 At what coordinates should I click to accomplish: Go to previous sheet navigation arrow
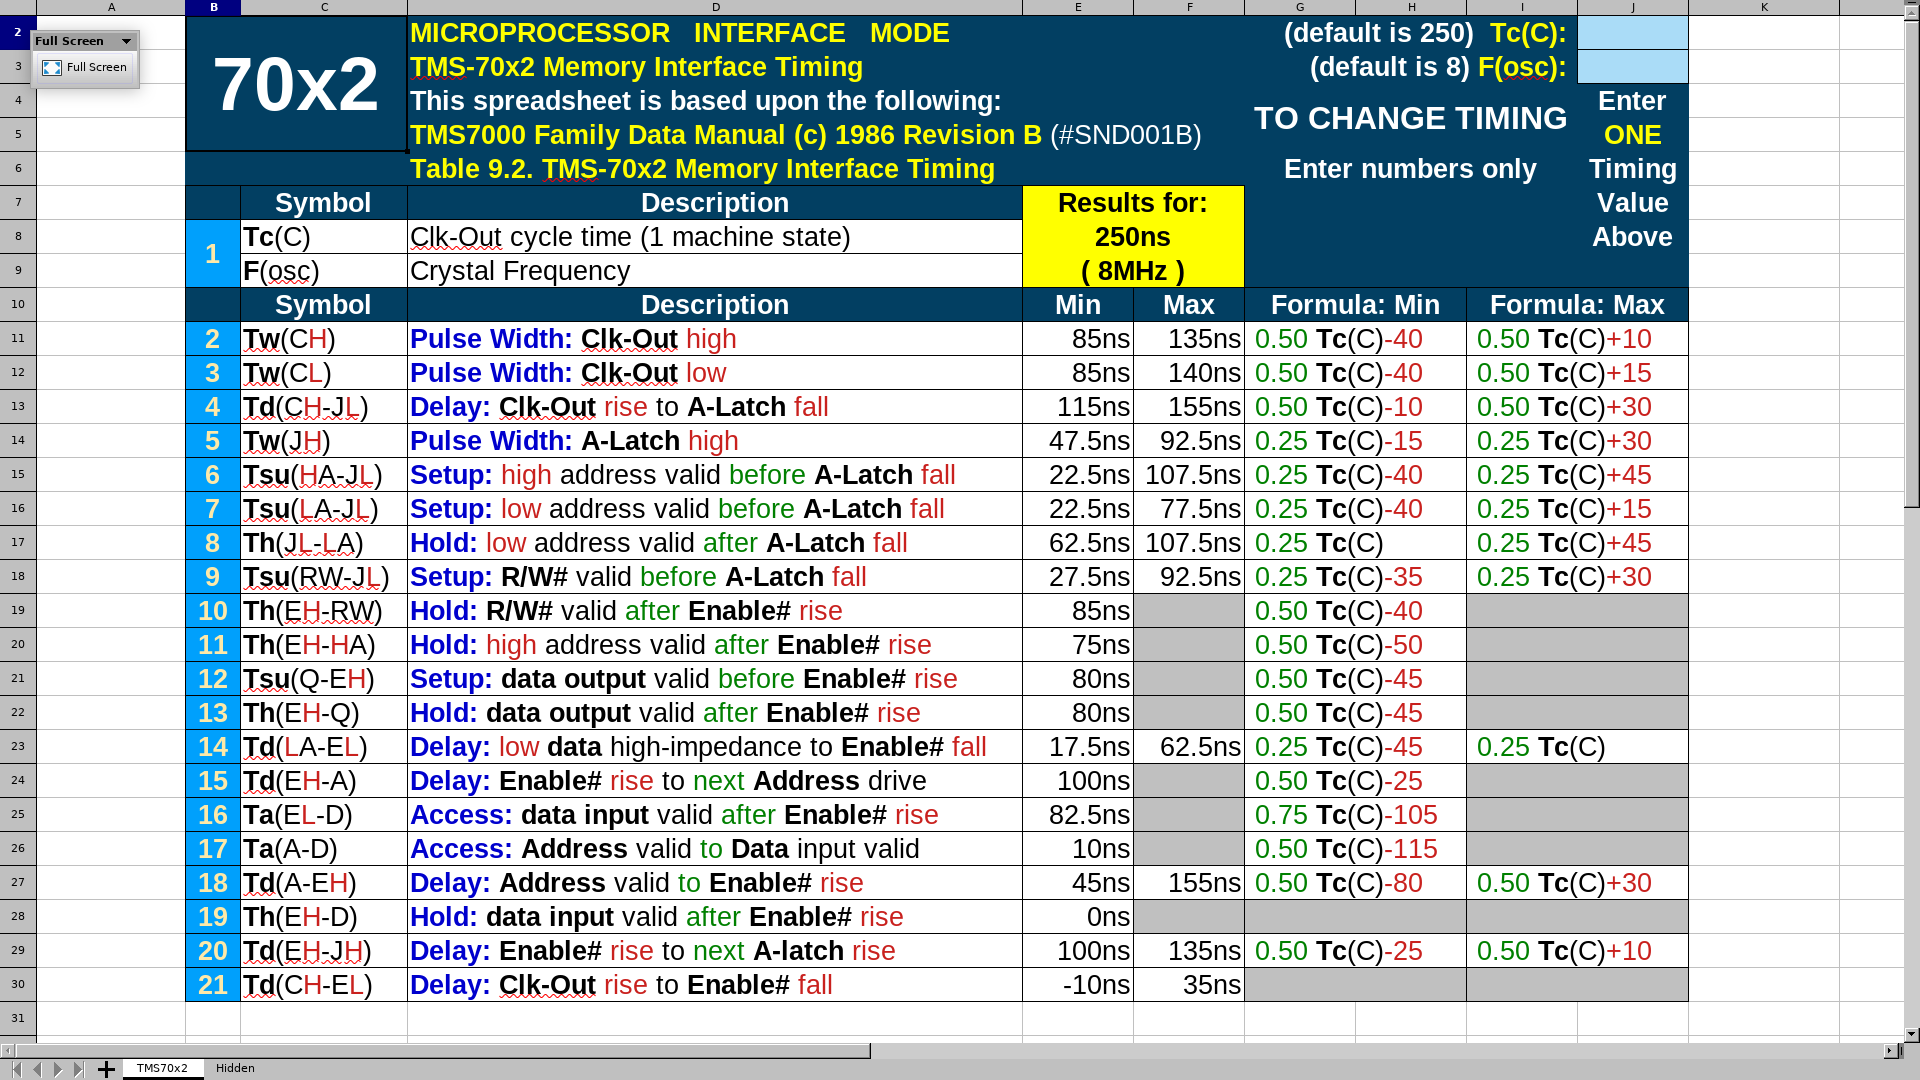pos(37,1069)
